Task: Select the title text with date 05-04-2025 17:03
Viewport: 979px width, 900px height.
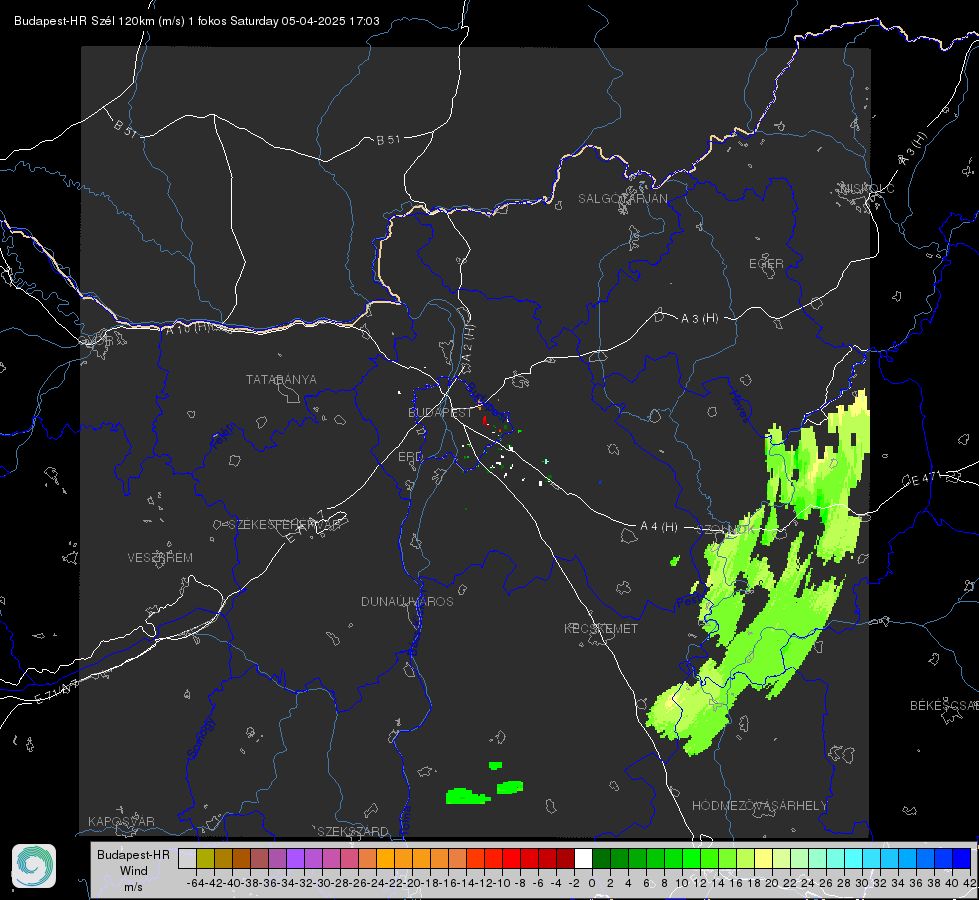Action: (x=197, y=21)
